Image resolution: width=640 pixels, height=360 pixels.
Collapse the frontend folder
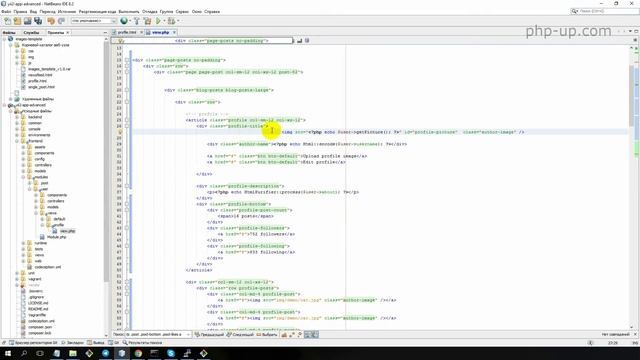tap(17, 141)
